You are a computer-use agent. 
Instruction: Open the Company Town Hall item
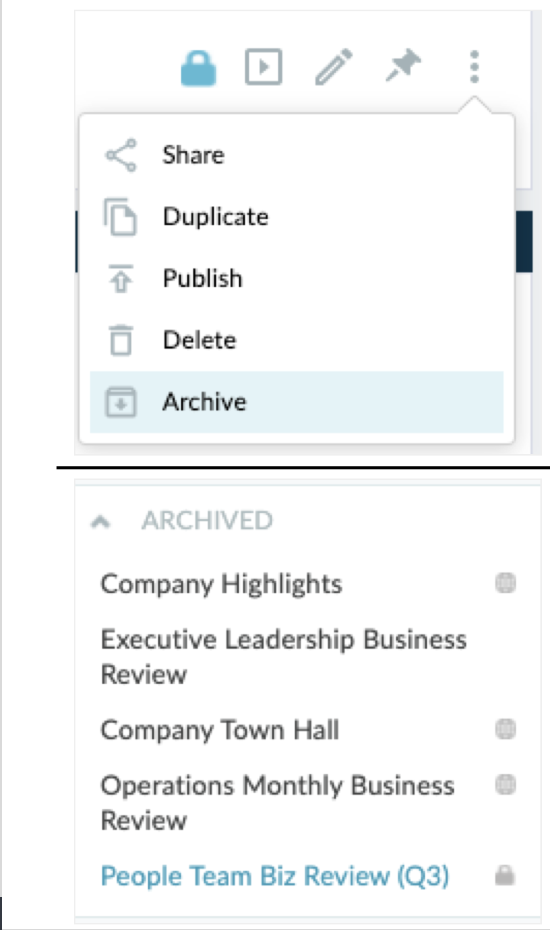(x=220, y=730)
